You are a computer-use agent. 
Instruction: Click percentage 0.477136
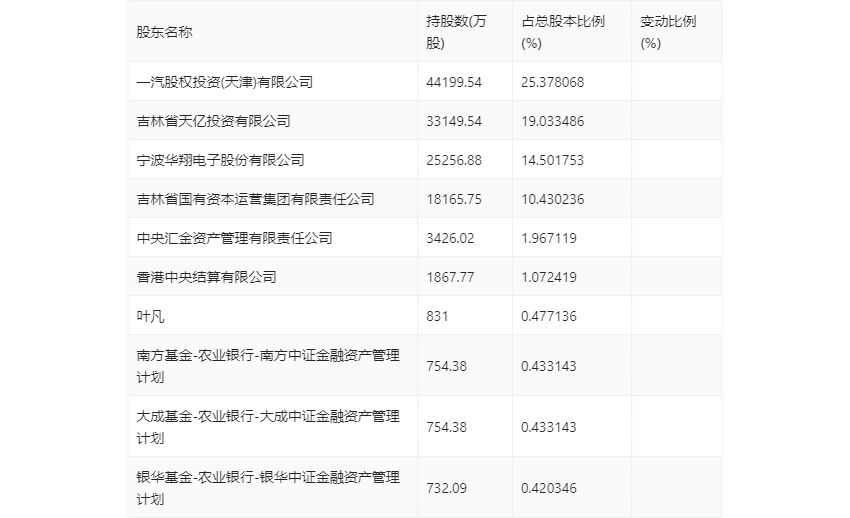[x=549, y=316]
